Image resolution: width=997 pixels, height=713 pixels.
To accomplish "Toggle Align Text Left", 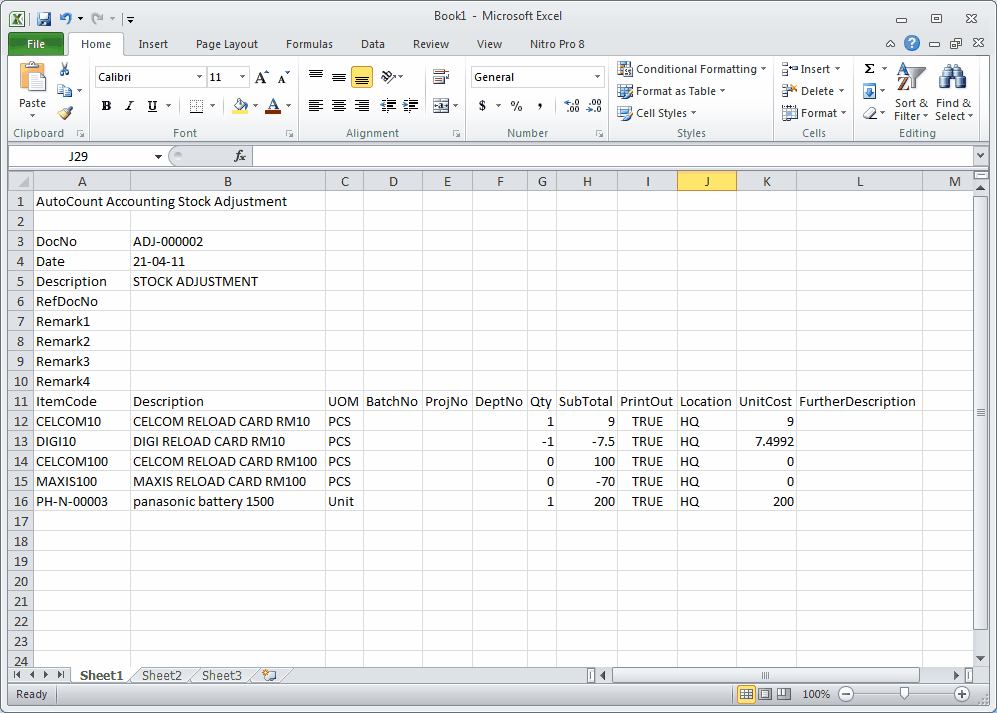I will click(315, 106).
